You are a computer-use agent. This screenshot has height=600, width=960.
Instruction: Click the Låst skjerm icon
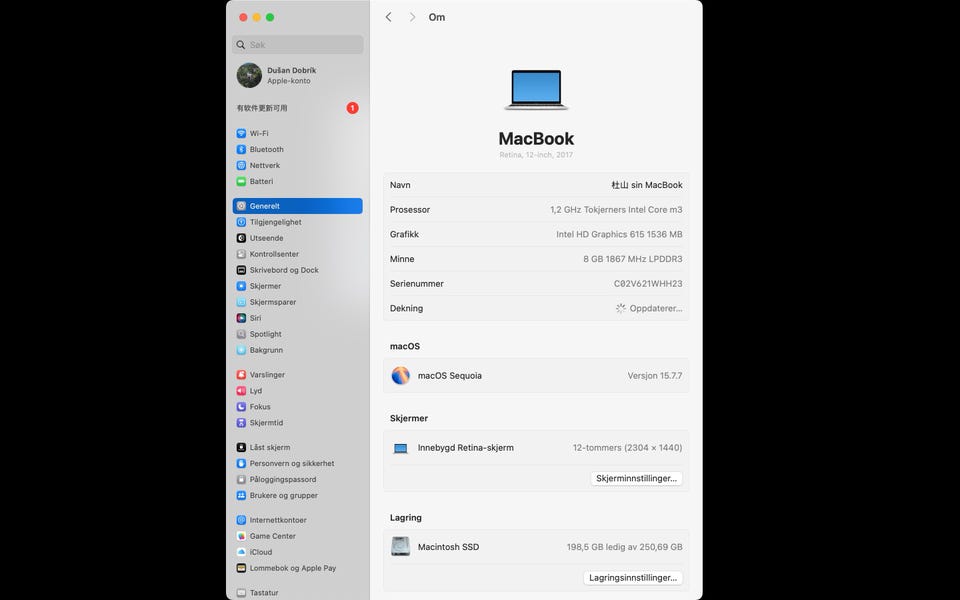coord(241,448)
